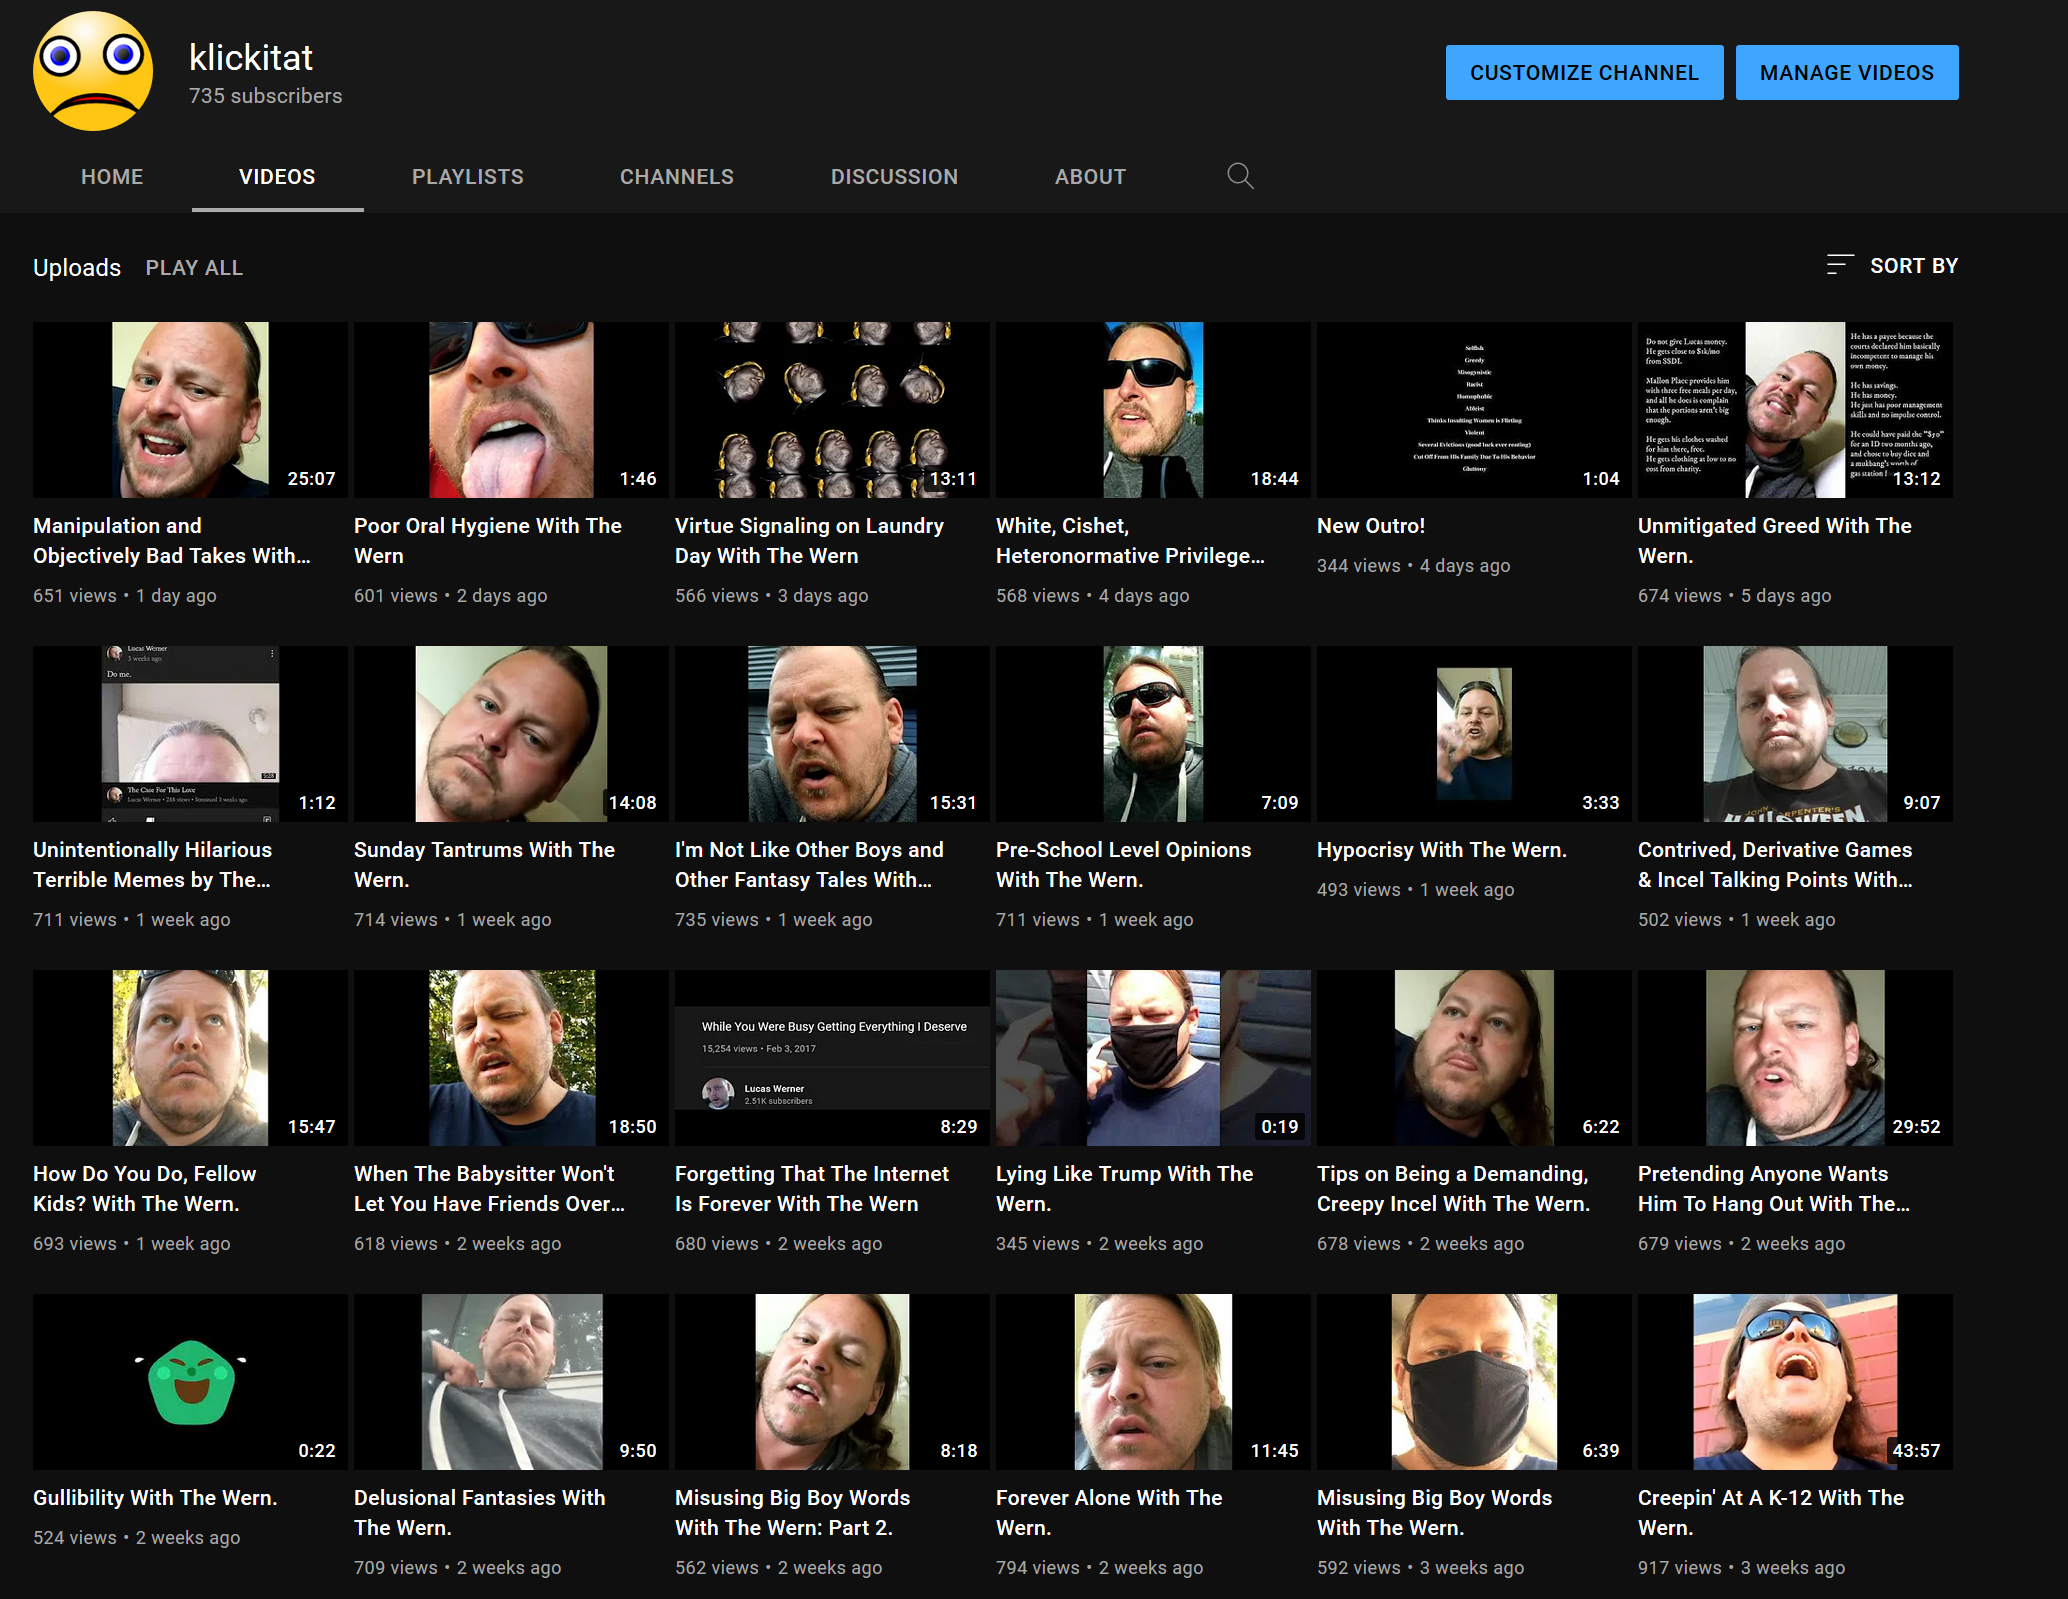Click 'Pretending Anyone Wants Him' video title
The width and height of the screenshot is (2068, 1599).
coord(1774,1189)
